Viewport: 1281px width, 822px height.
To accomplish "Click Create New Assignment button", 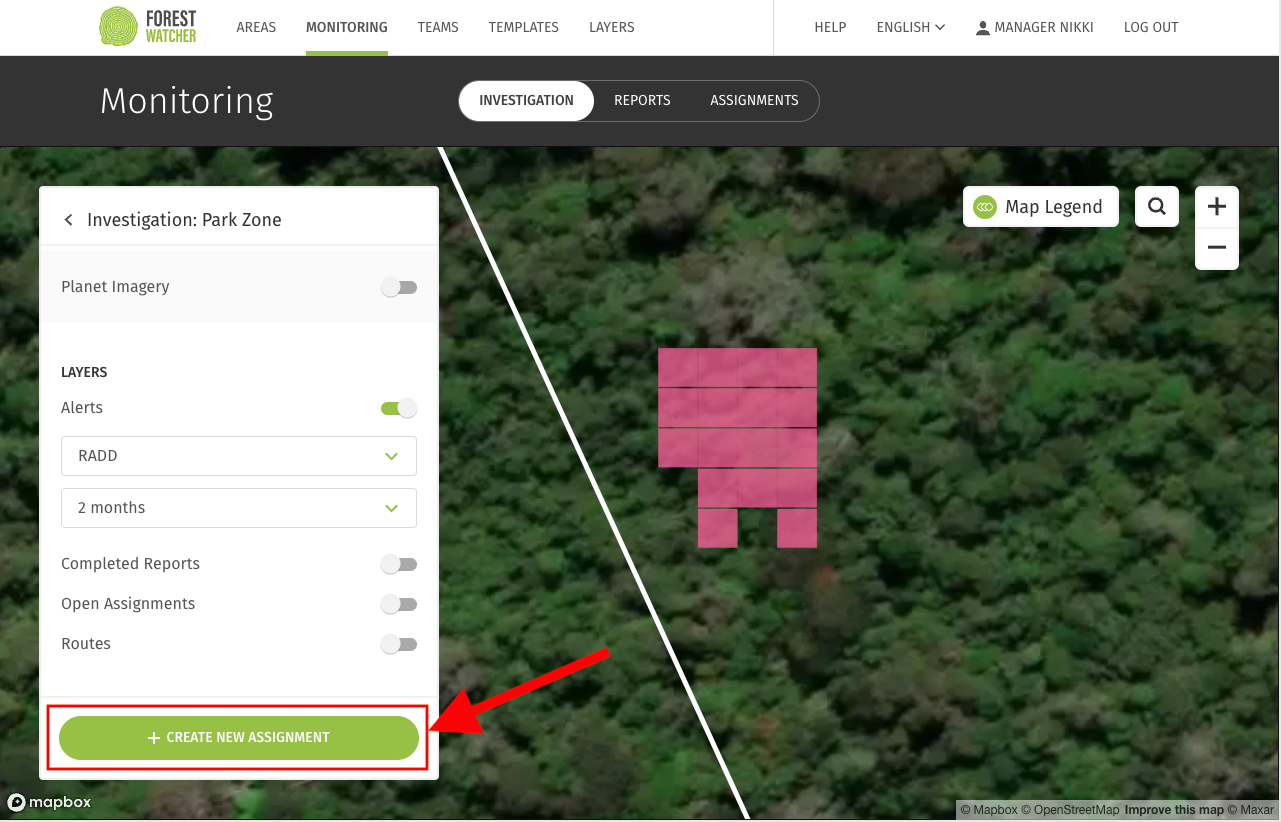I will (239, 738).
